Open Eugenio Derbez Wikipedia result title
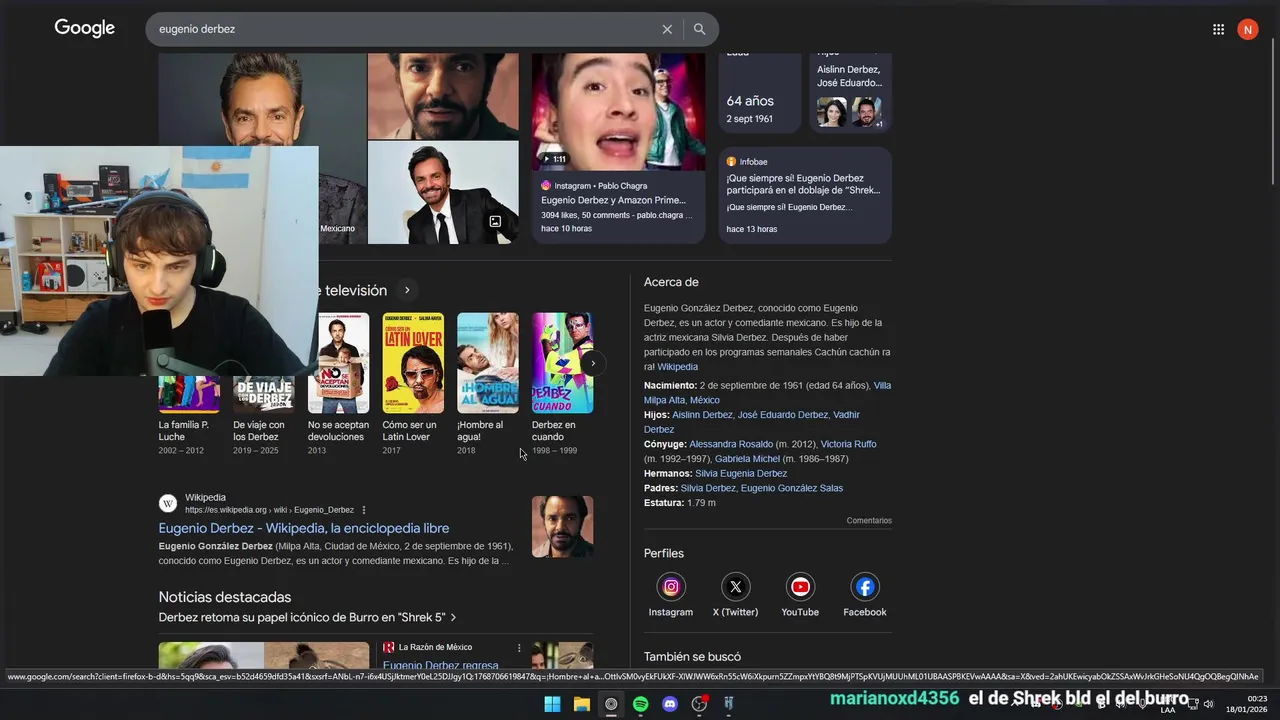 [x=304, y=528]
